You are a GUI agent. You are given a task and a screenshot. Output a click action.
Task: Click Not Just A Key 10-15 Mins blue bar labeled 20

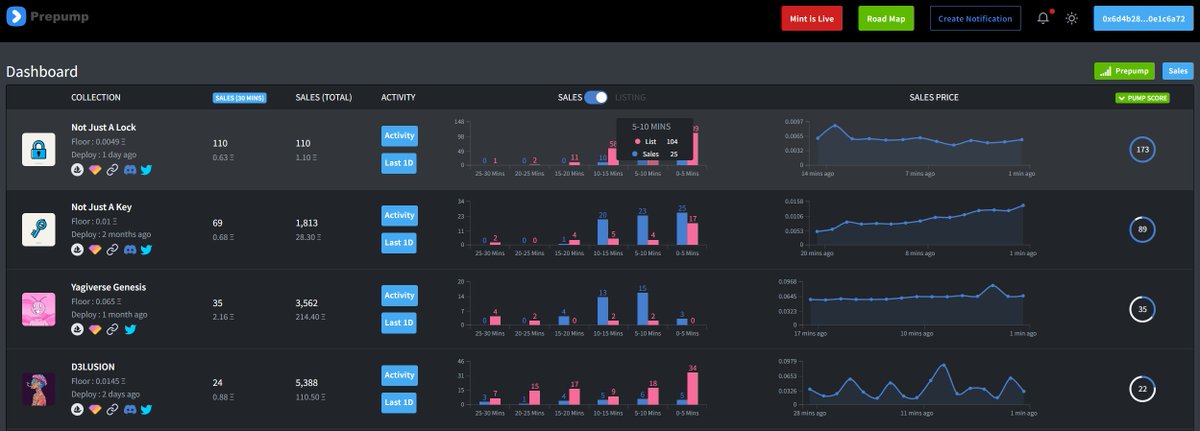602,232
